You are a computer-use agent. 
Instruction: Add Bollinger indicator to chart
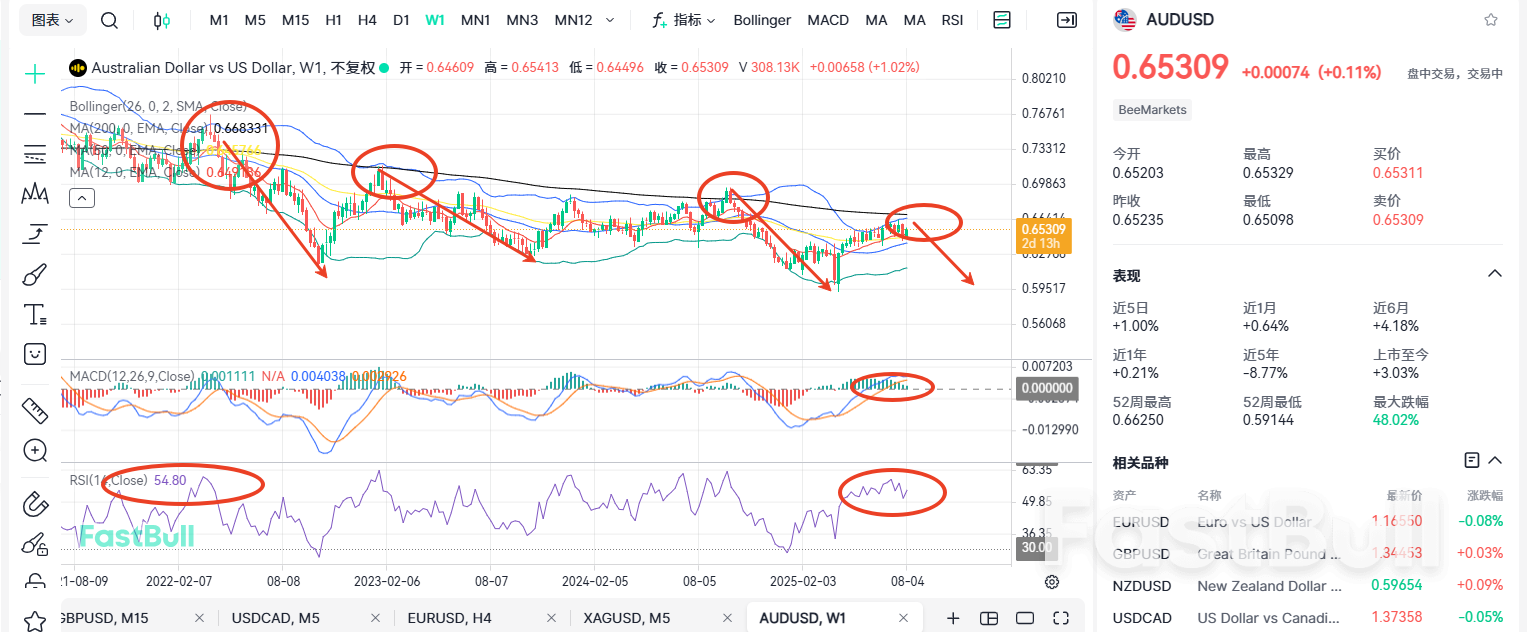(x=761, y=19)
